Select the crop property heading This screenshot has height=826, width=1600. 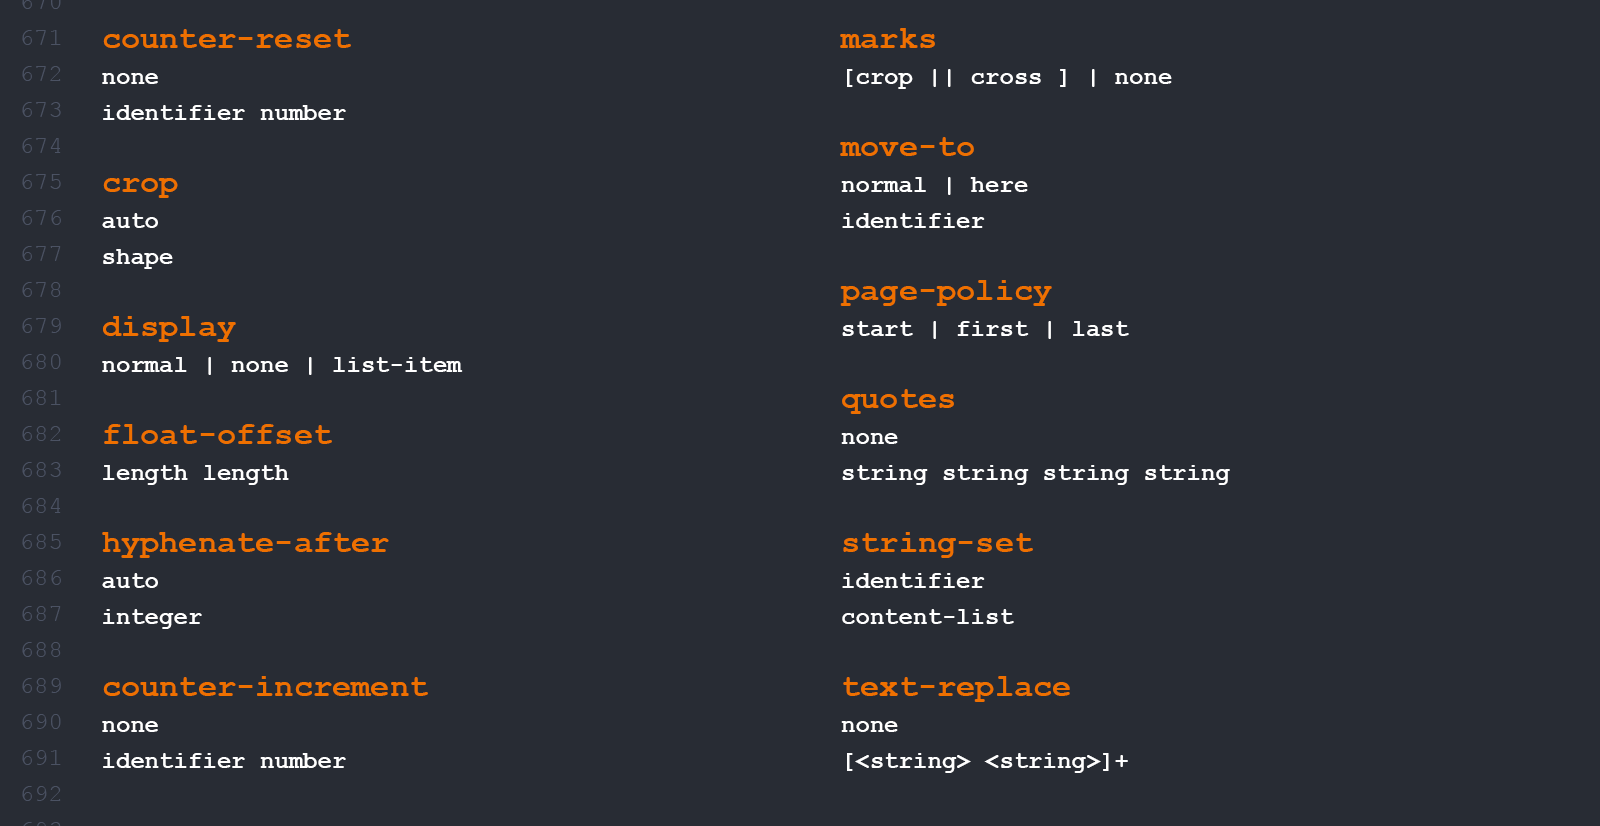[x=140, y=185]
